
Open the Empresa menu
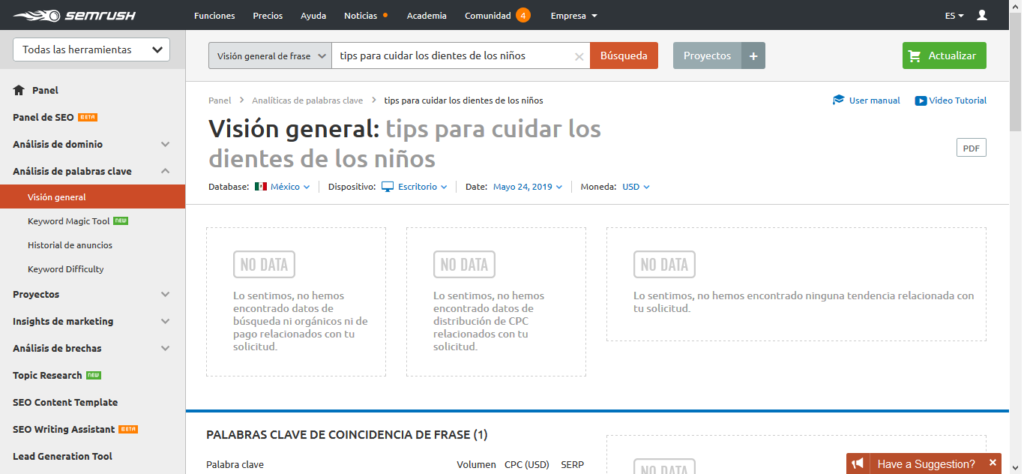(573, 16)
